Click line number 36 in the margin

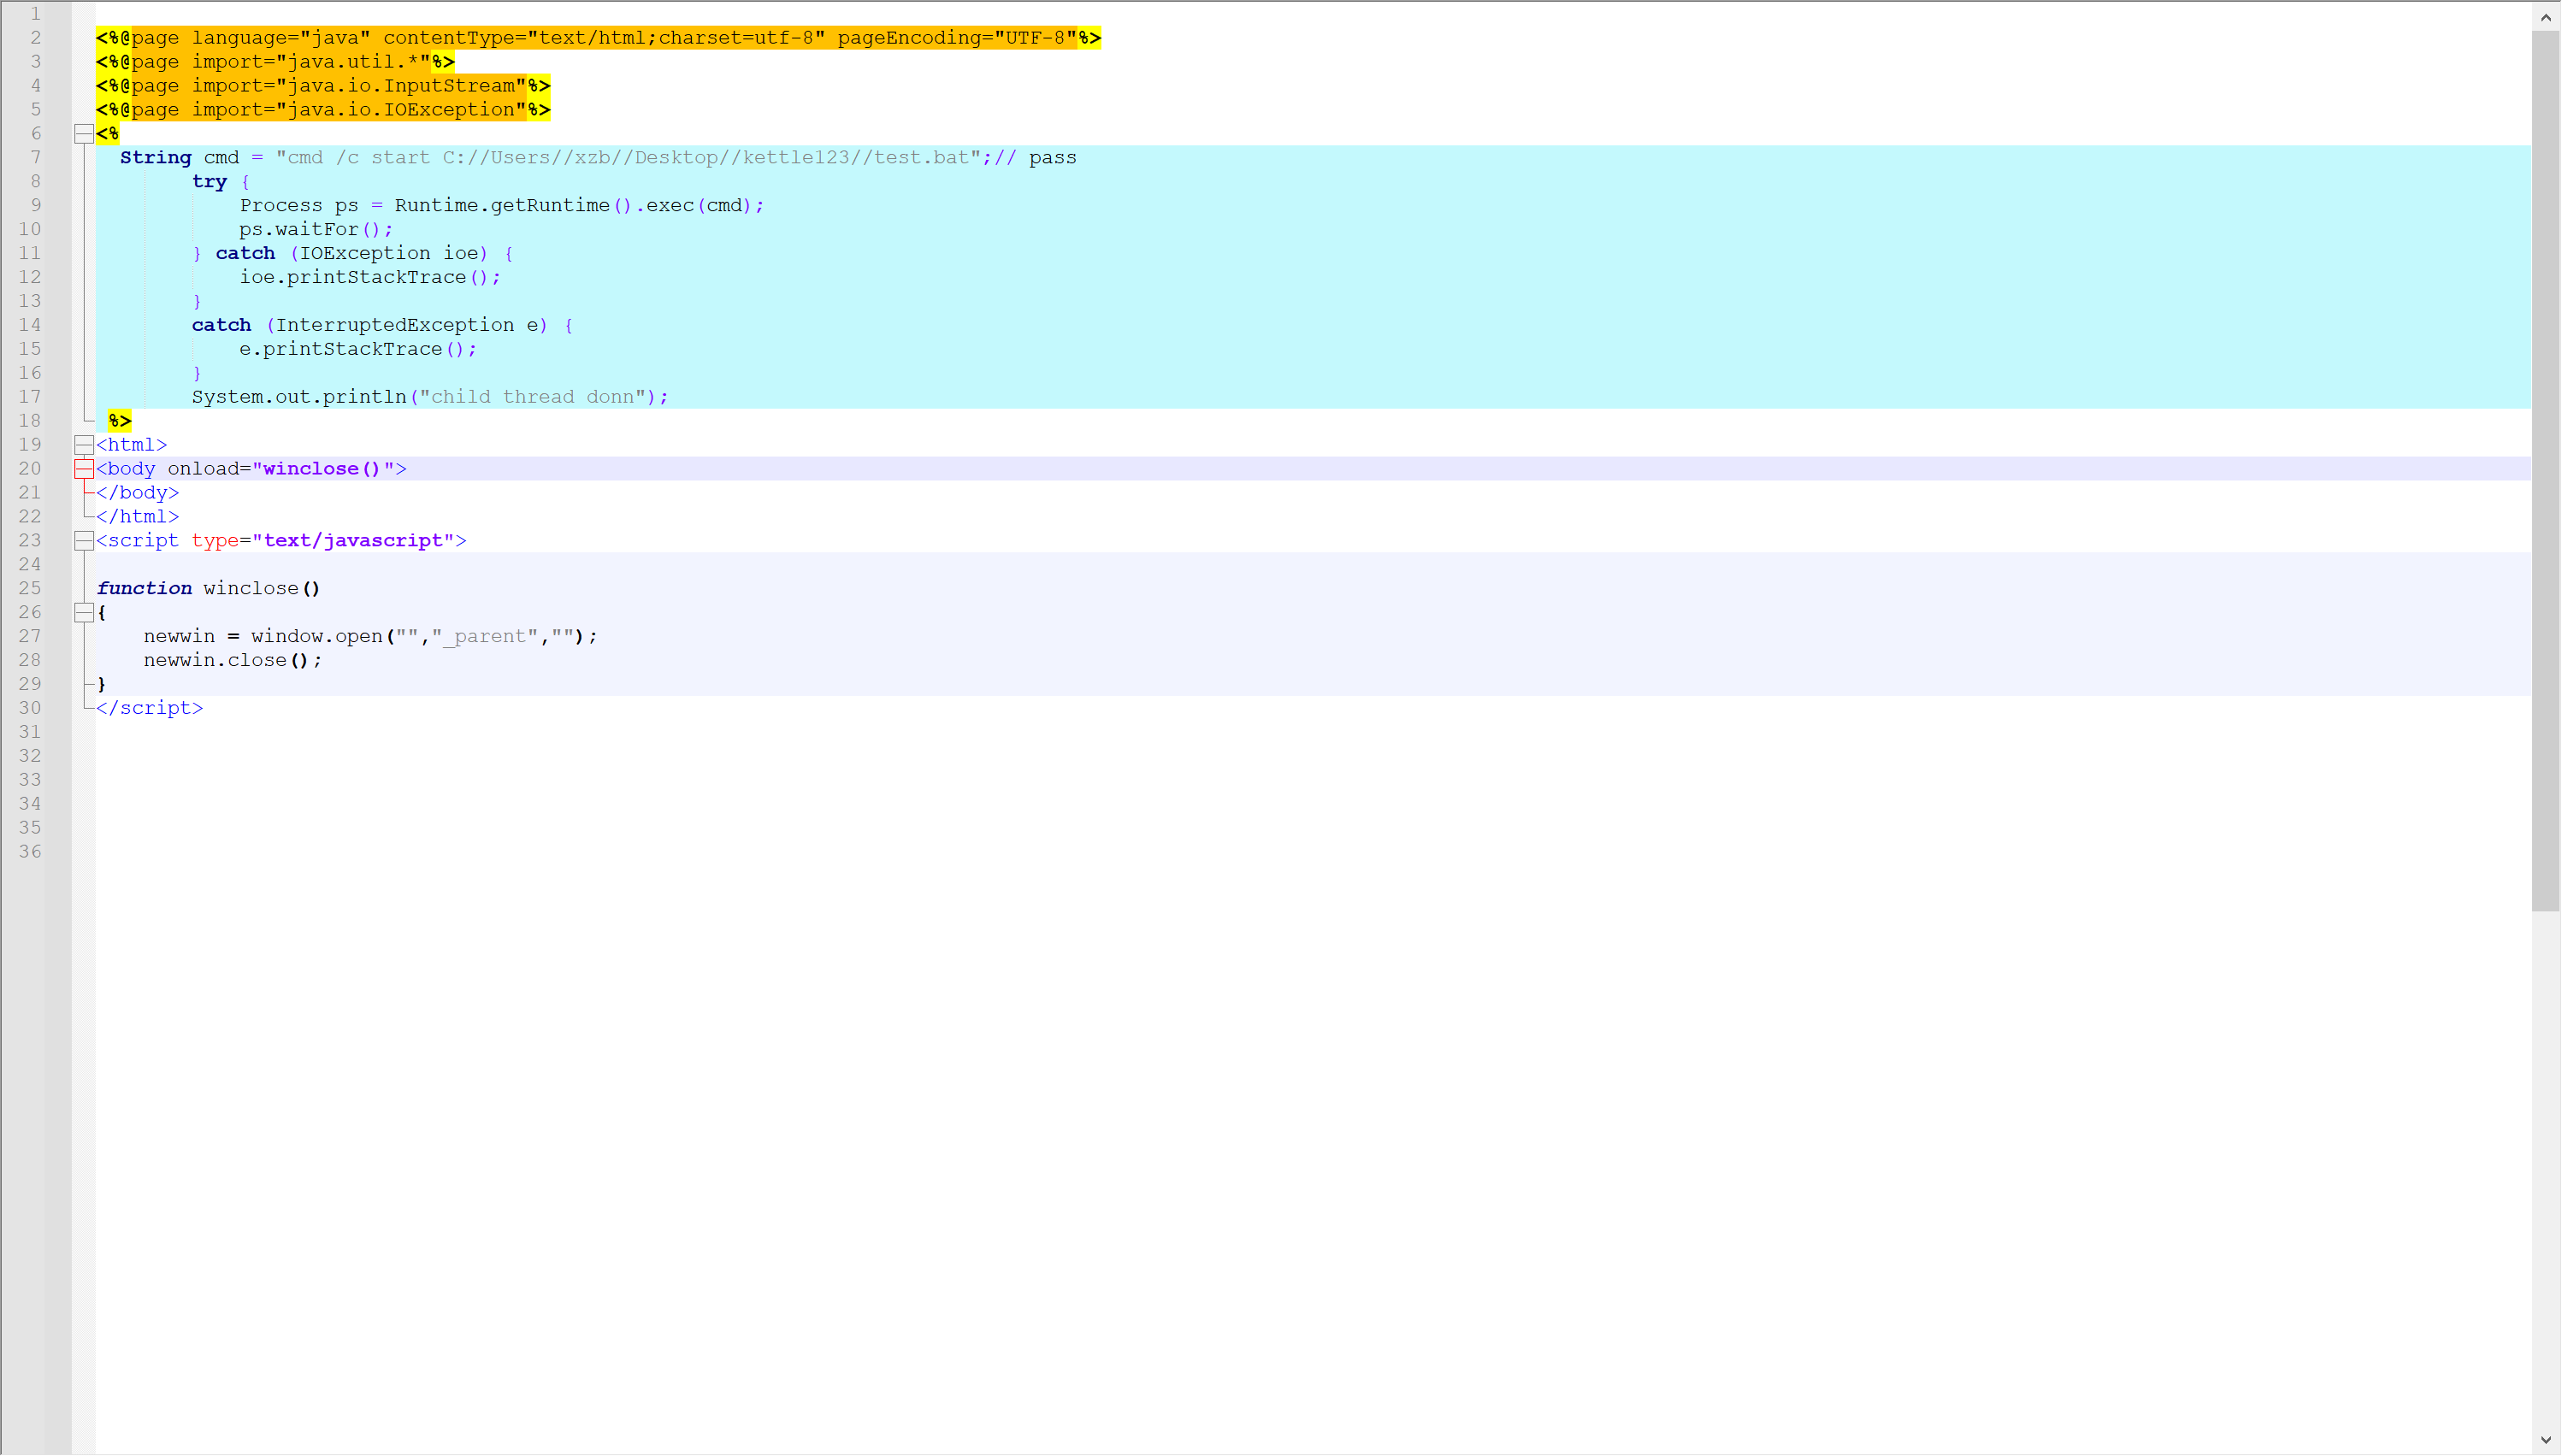(x=30, y=852)
